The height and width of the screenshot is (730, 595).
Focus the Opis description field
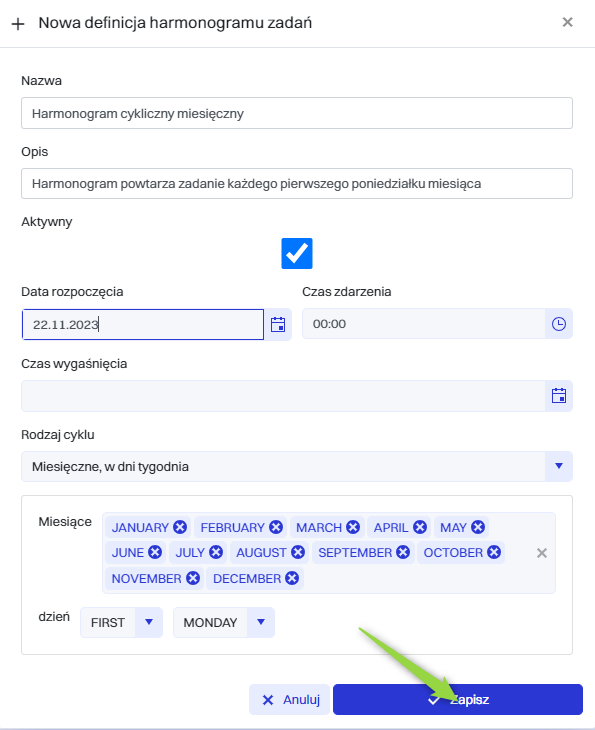(297, 183)
